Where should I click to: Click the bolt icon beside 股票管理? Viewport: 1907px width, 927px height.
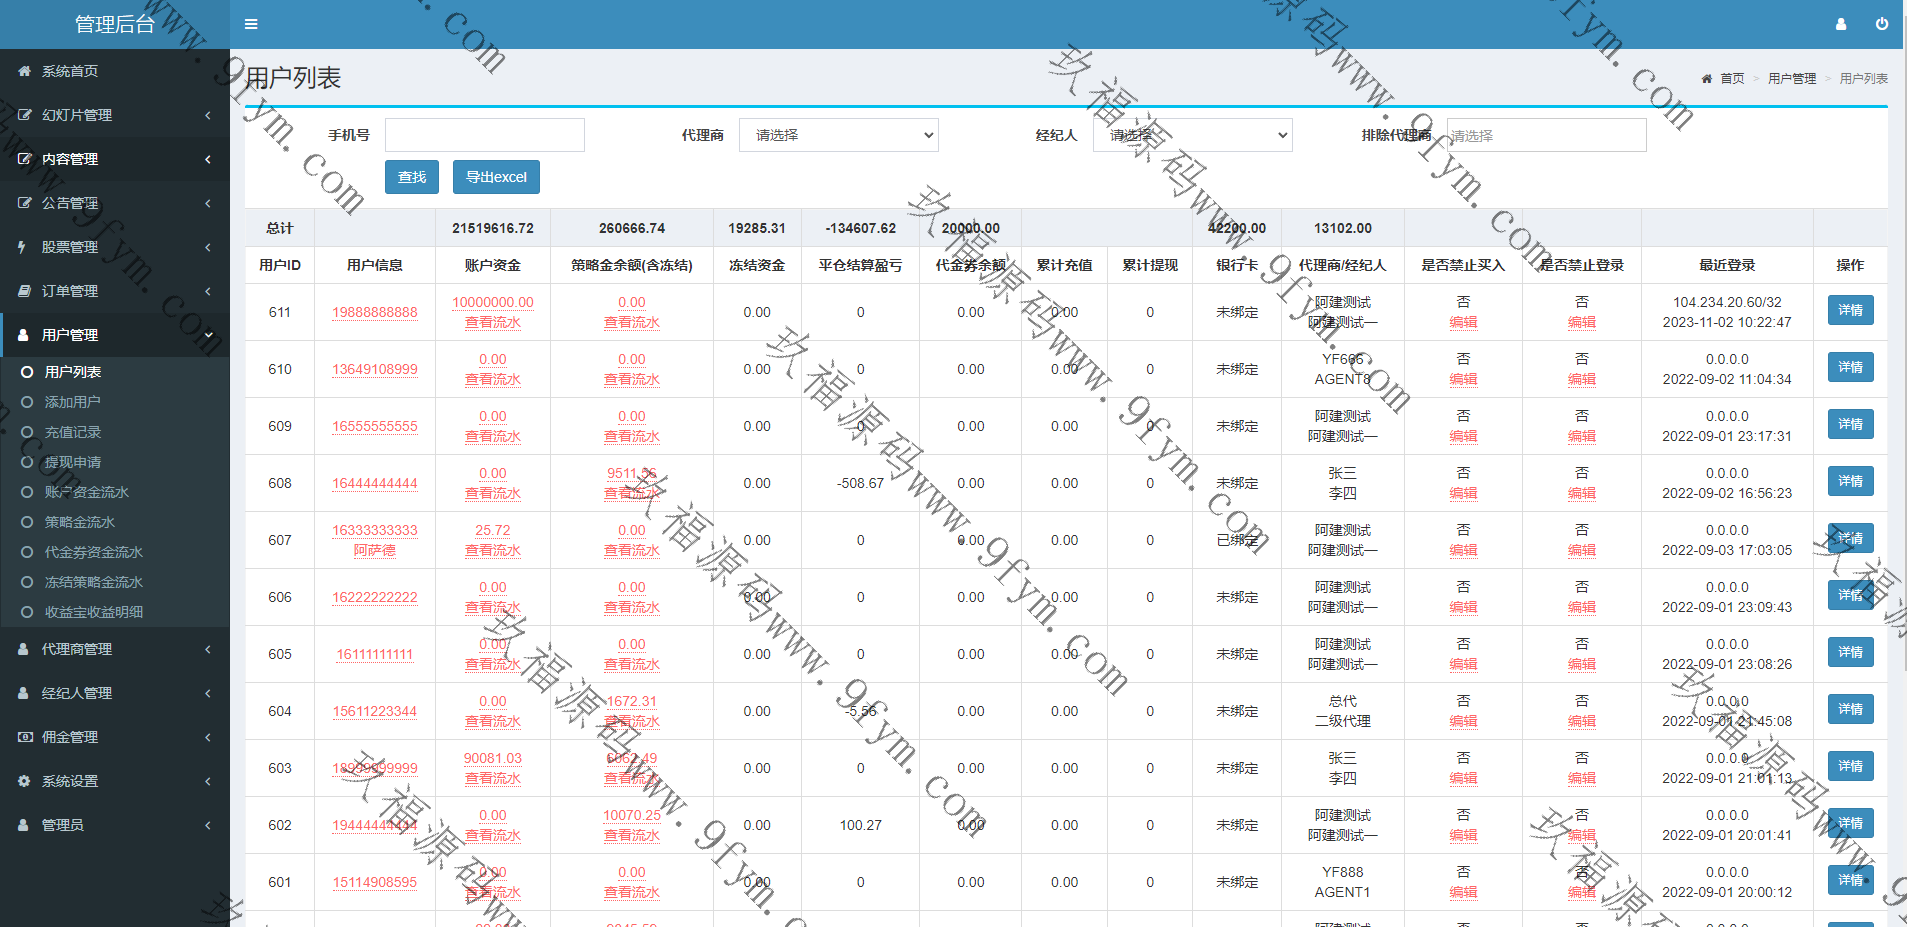[22, 247]
